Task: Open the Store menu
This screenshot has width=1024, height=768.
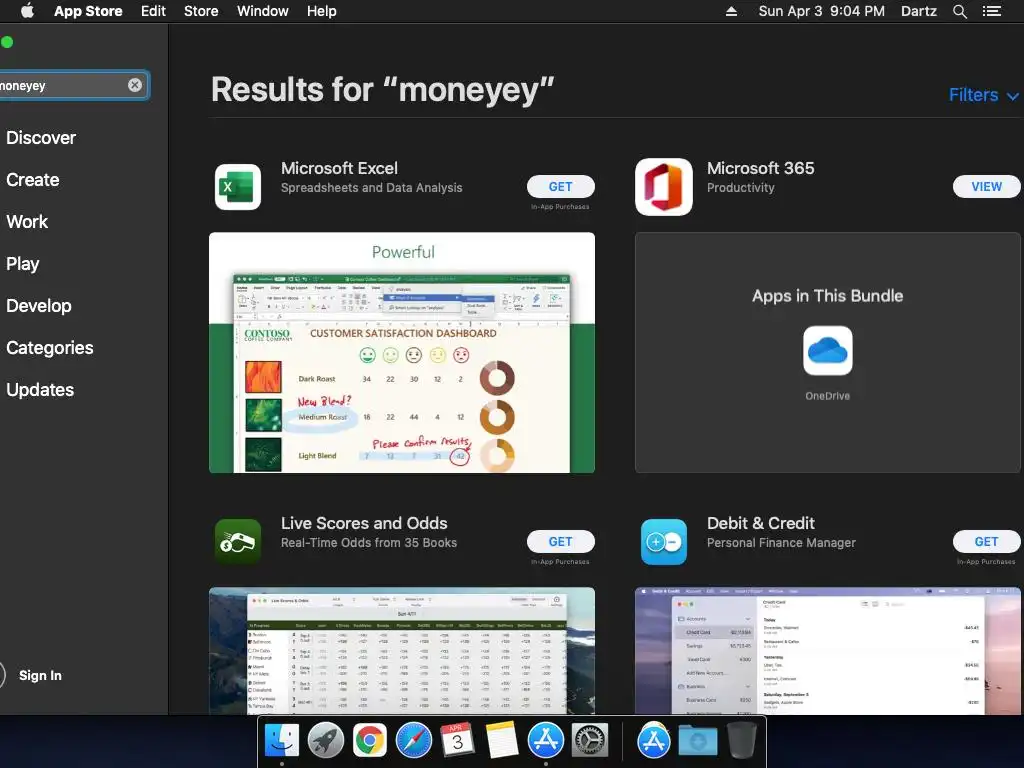Action: pyautogui.click(x=201, y=11)
